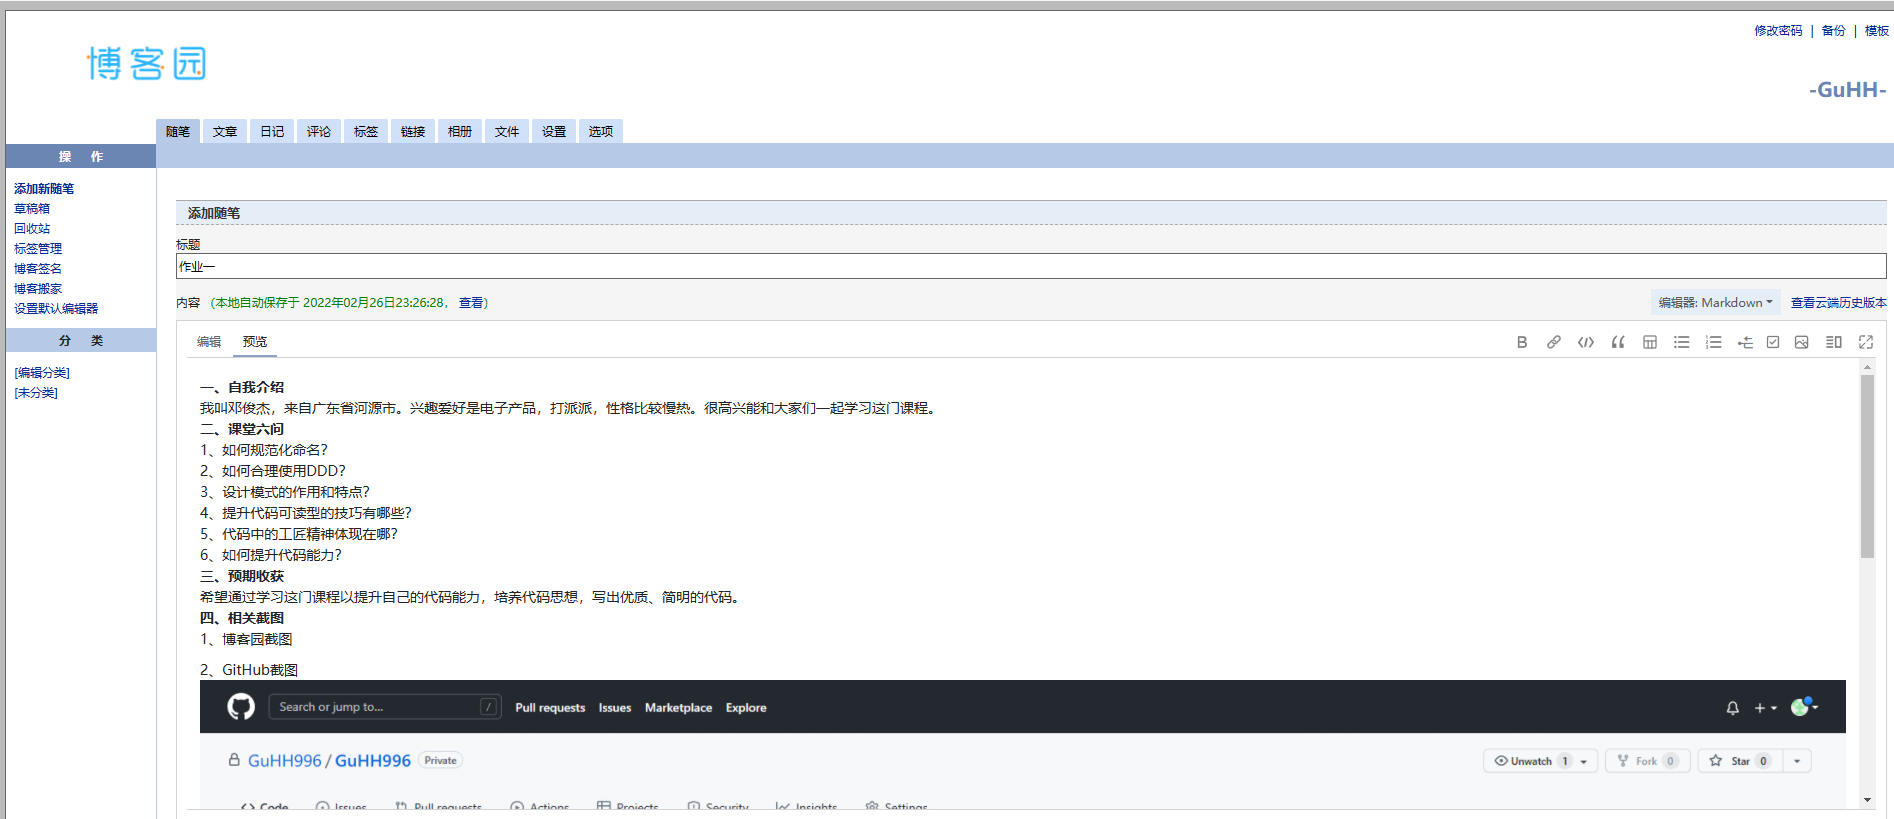Click 查看 next to the autosave timestamp
Viewport: 1894px width, 819px height.
pyautogui.click(x=471, y=302)
